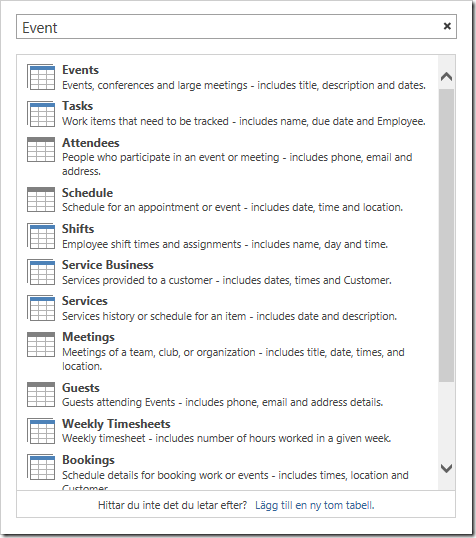Choose the Attendees table icon
This screenshot has width=476, height=538.
(x=41, y=150)
